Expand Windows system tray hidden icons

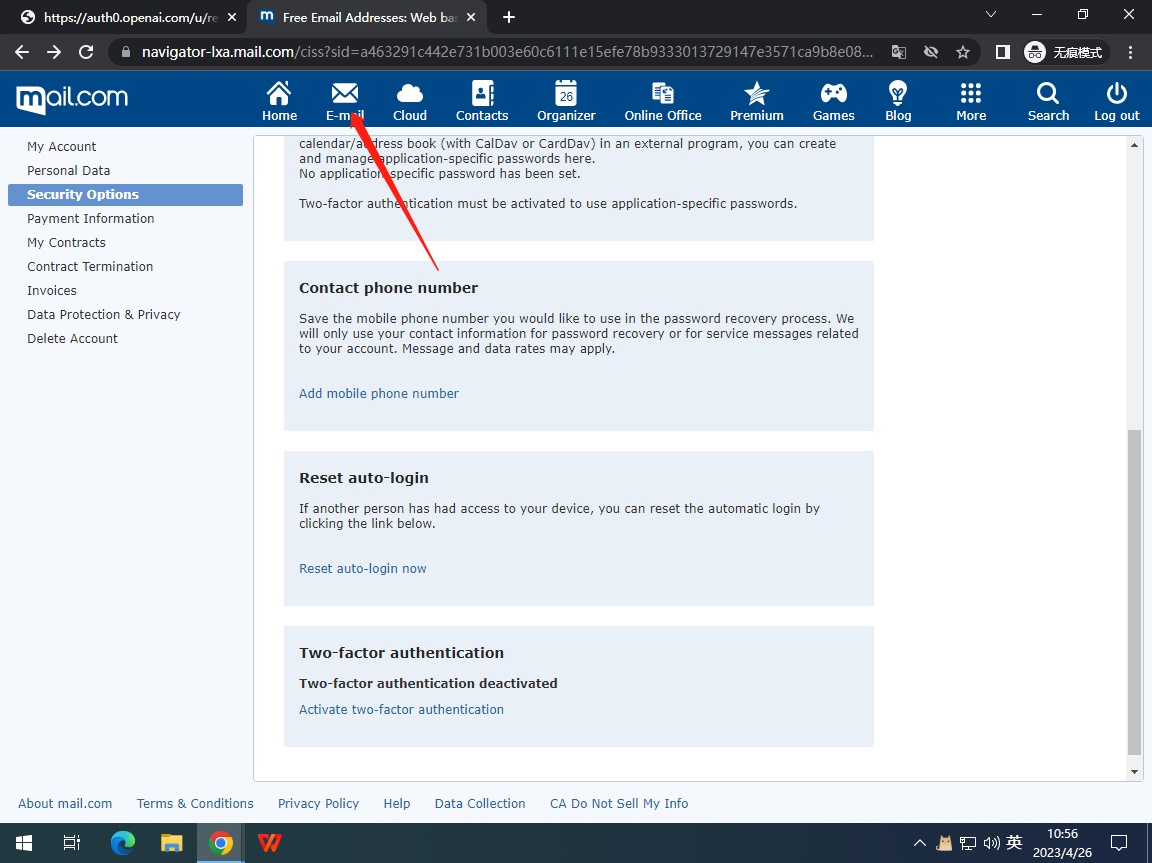[918, 843]
